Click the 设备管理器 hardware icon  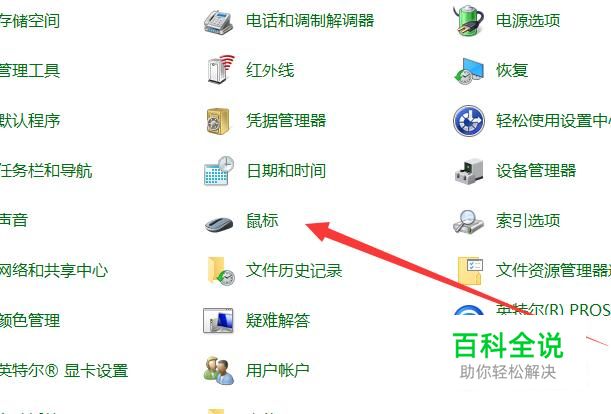tap(469, 171)
